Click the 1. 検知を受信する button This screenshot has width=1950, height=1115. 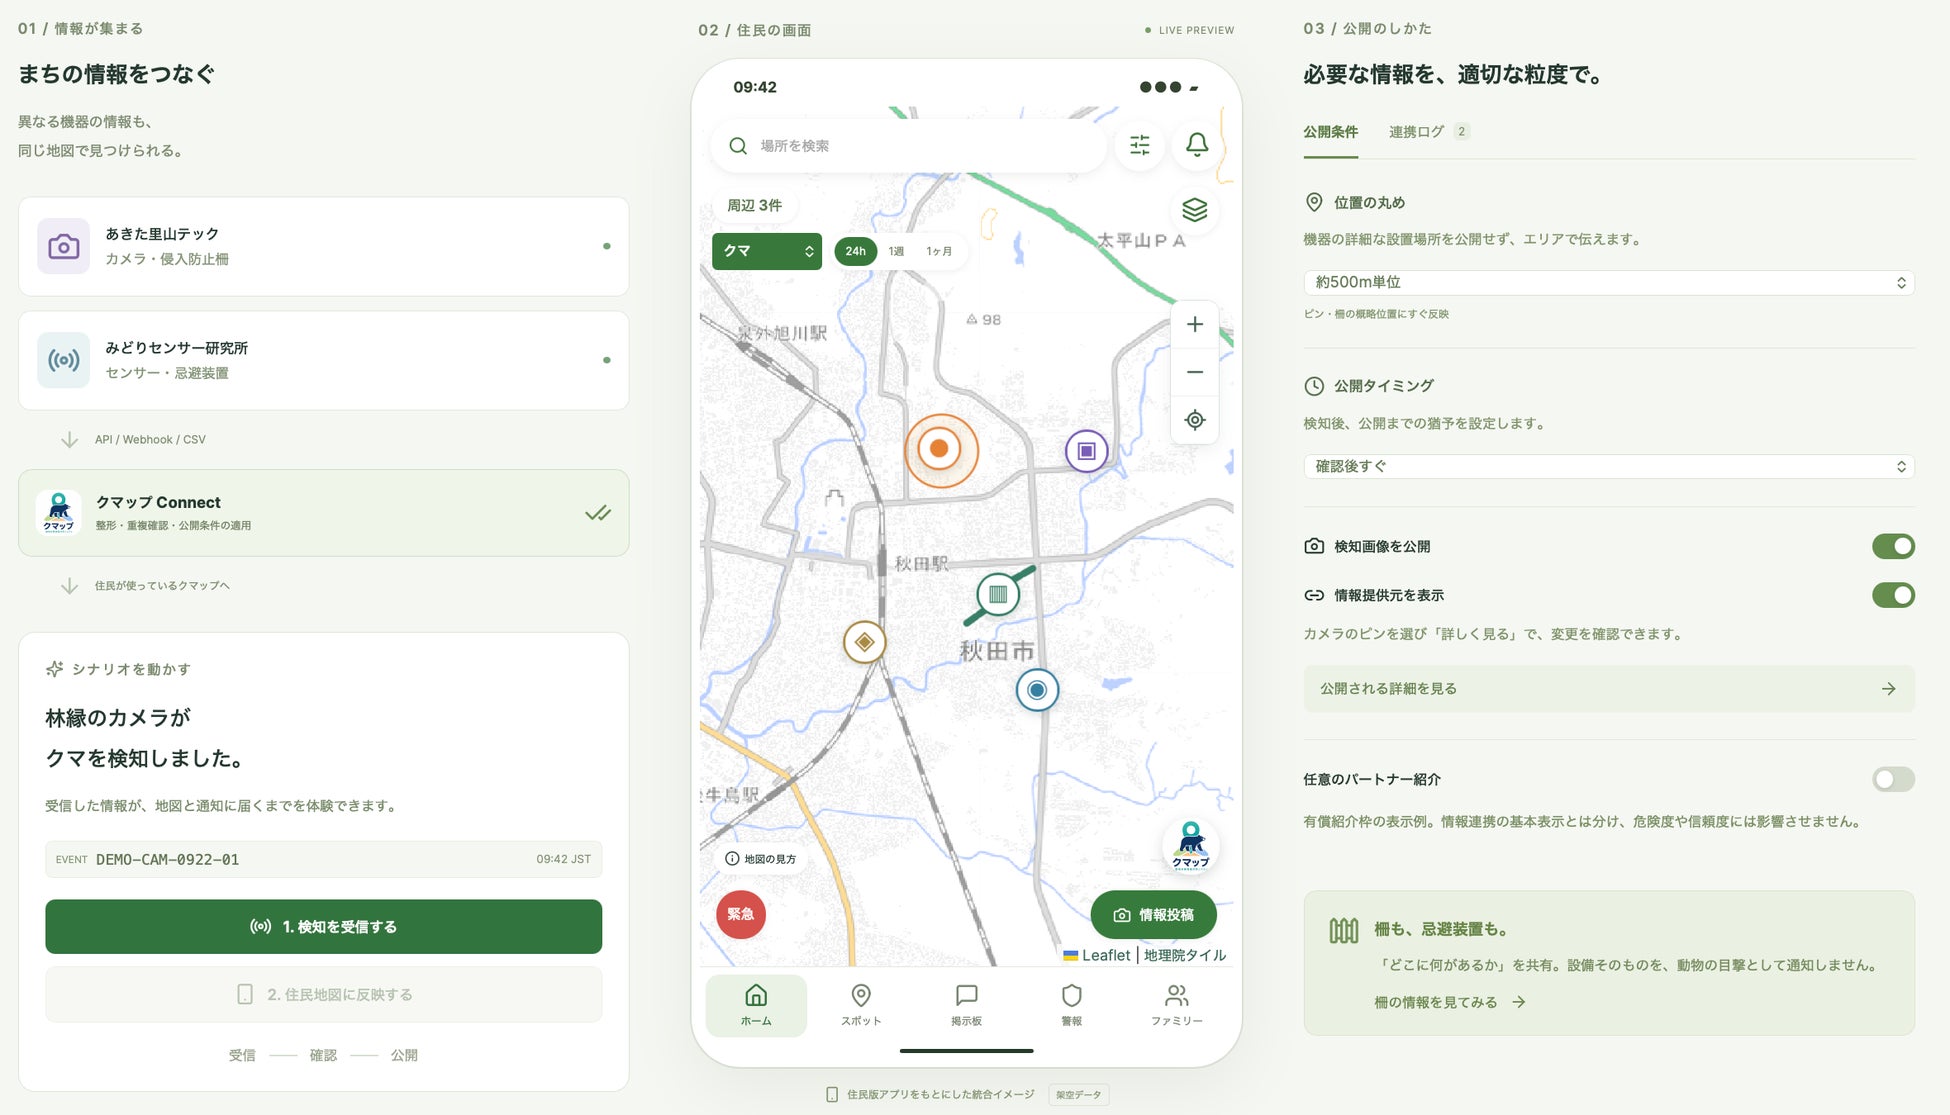(323, 926)
